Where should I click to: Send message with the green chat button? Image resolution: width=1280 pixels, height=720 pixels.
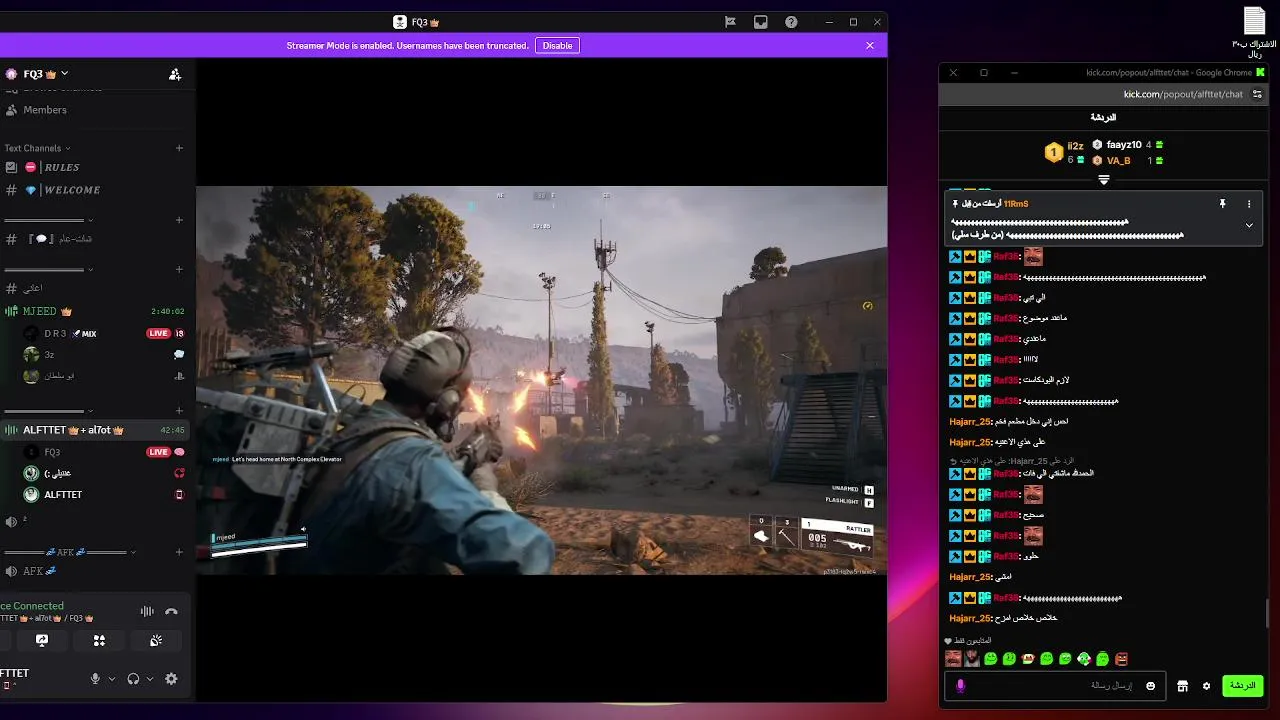pos(1243,686)
